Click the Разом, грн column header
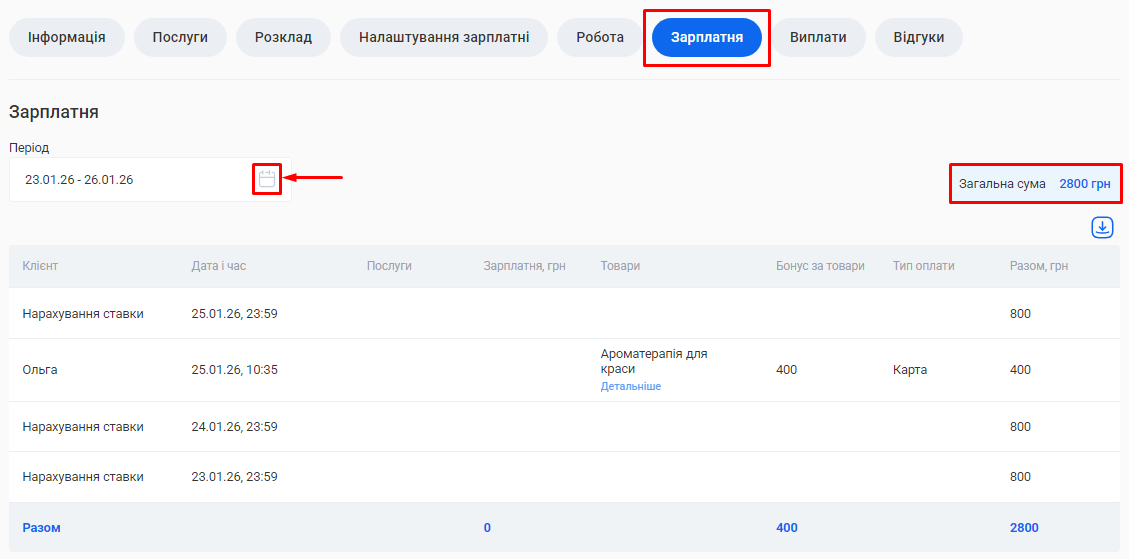1129x559 pixels. click(x=1040, y=266)
